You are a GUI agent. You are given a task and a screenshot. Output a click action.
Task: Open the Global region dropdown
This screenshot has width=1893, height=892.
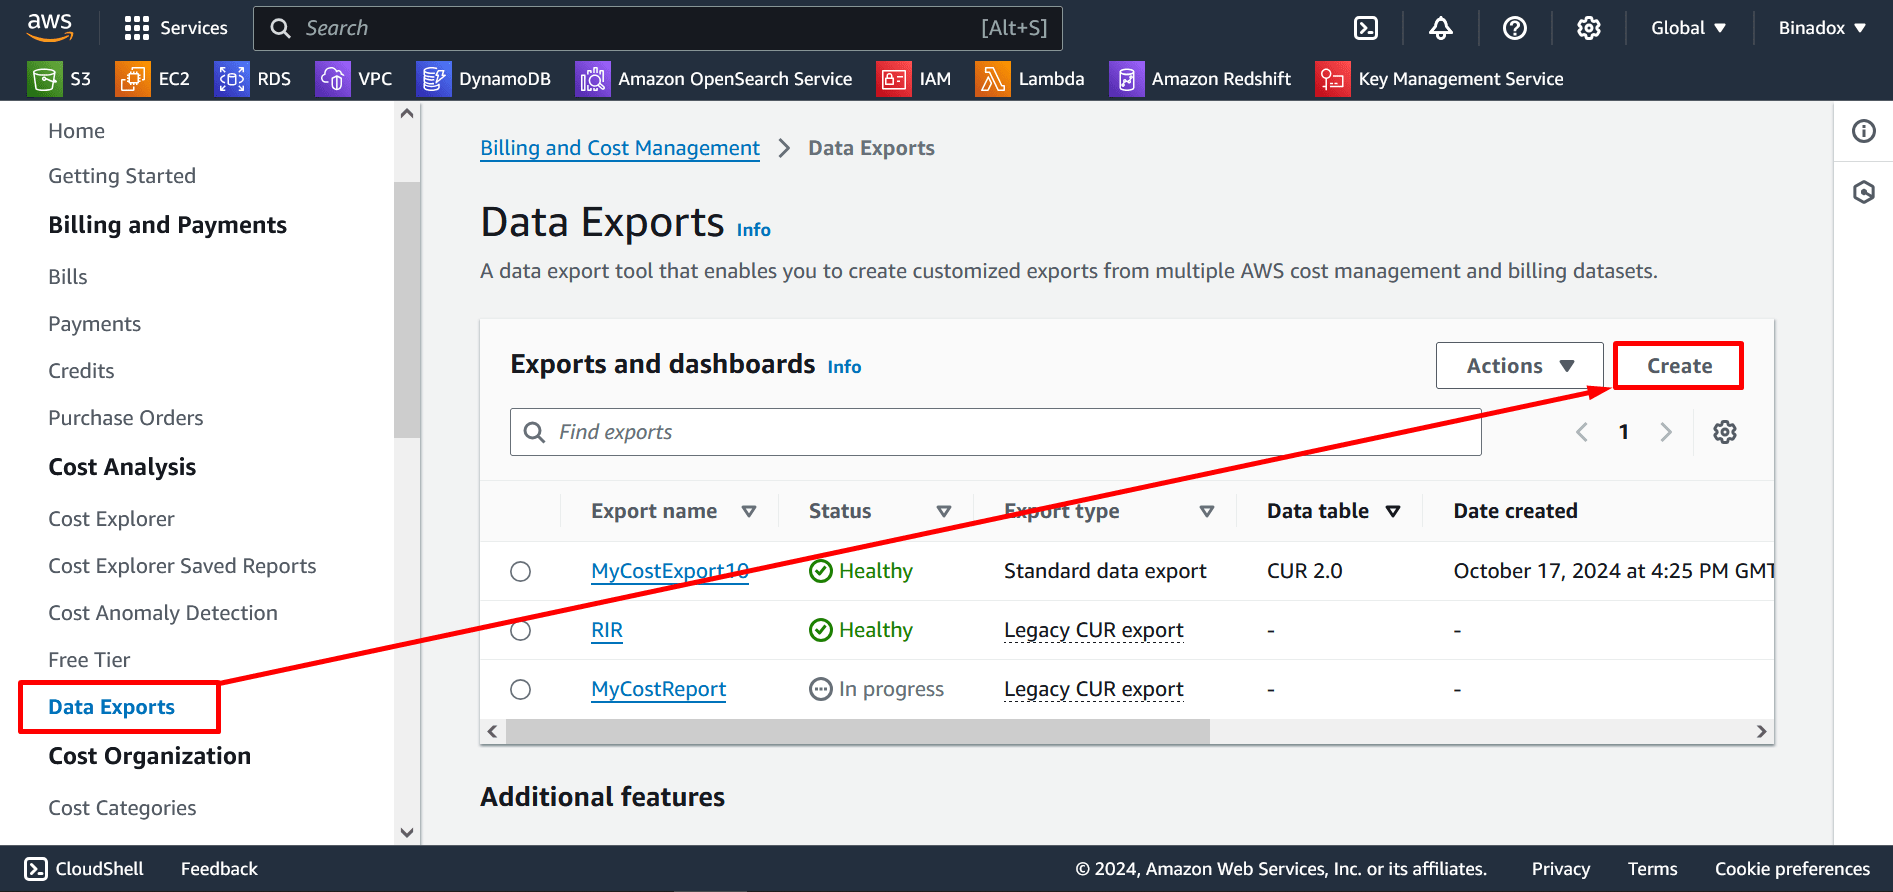pyautogui.click(x=1688, y=28)
